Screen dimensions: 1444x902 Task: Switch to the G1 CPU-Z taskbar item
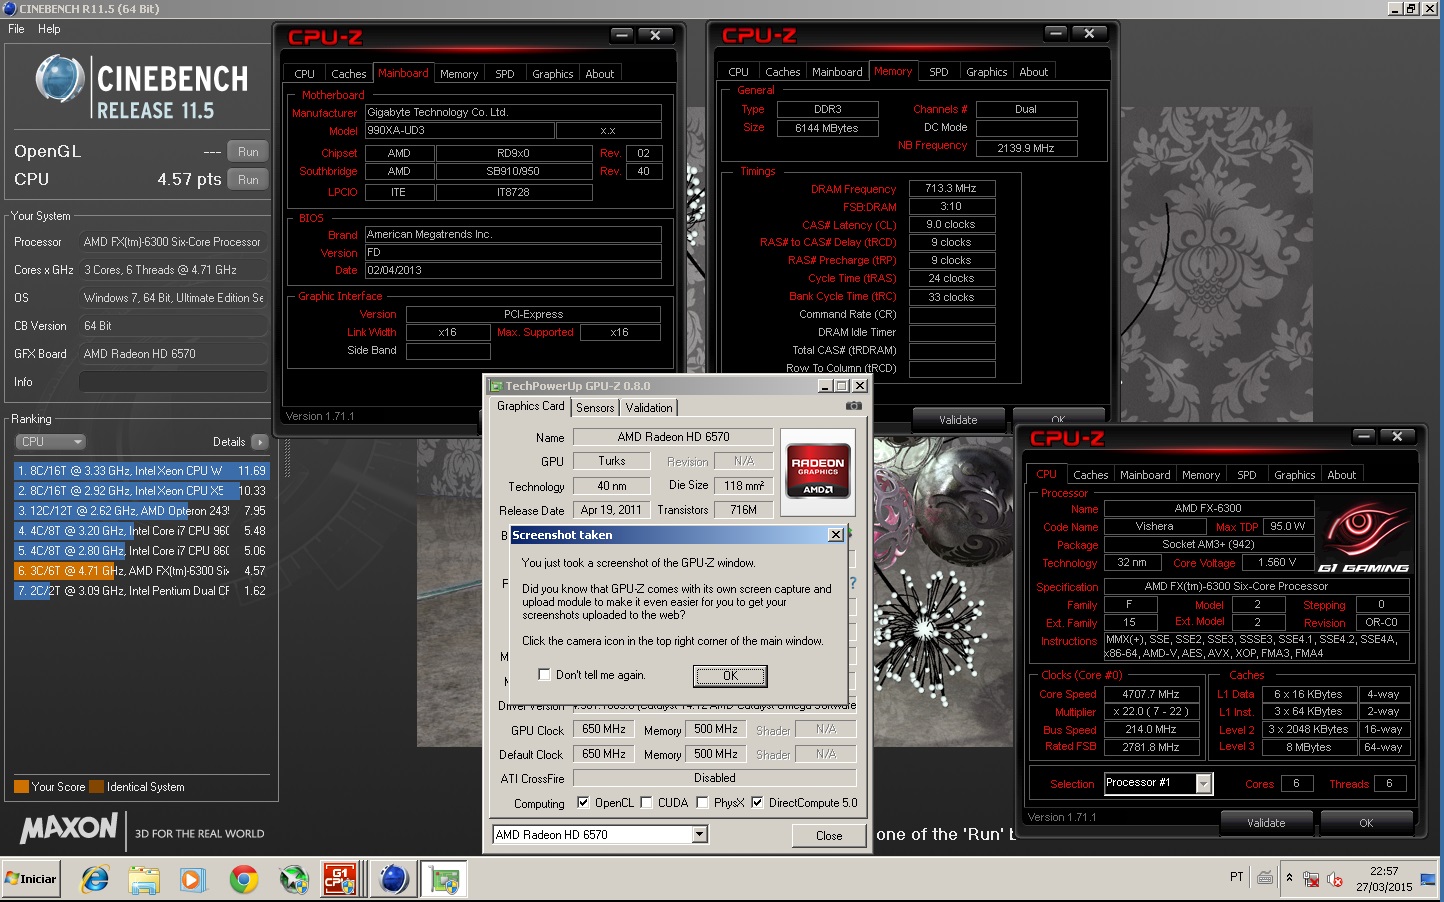click(342, 879)
